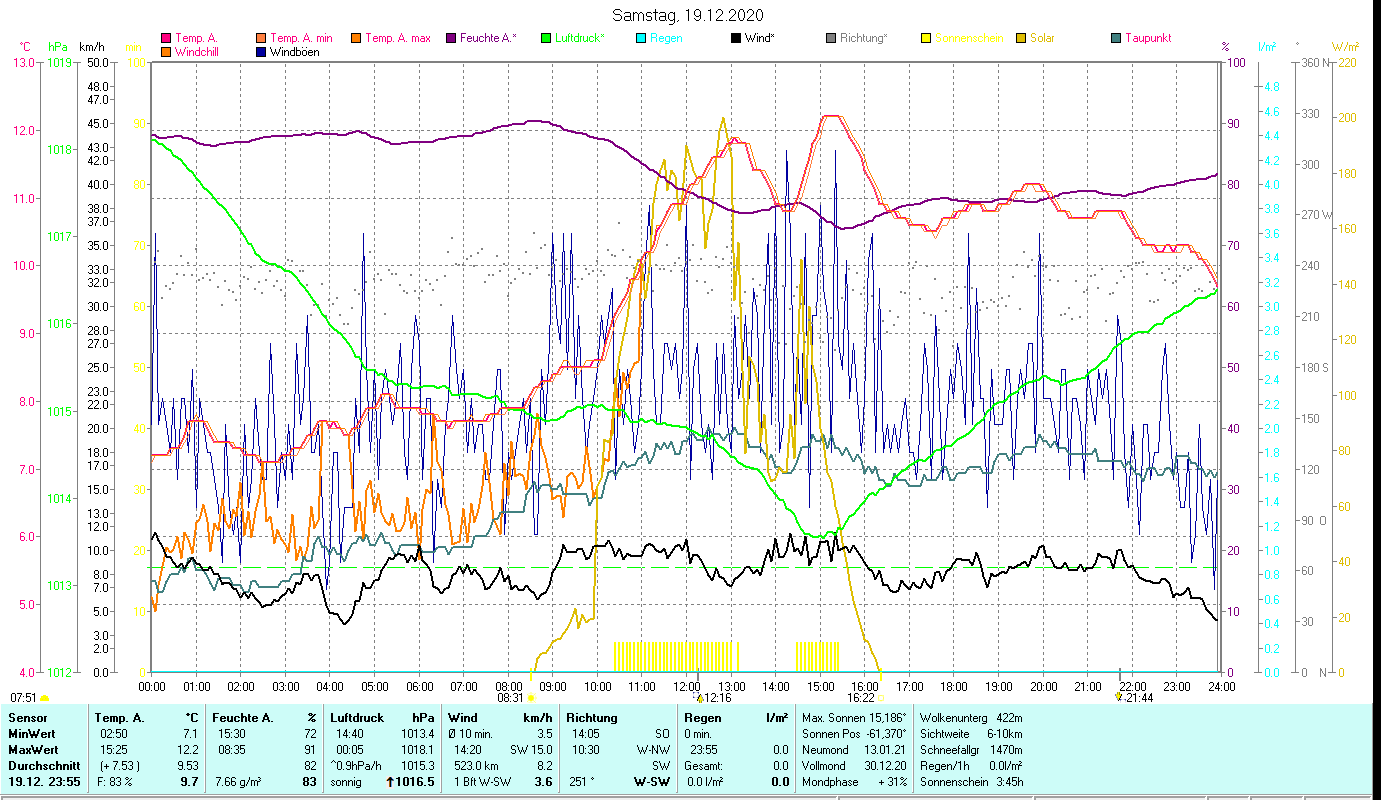Click the Temp. A. max legend swatch
Viewport: 1381px width, 800px height.
(355, 39)
